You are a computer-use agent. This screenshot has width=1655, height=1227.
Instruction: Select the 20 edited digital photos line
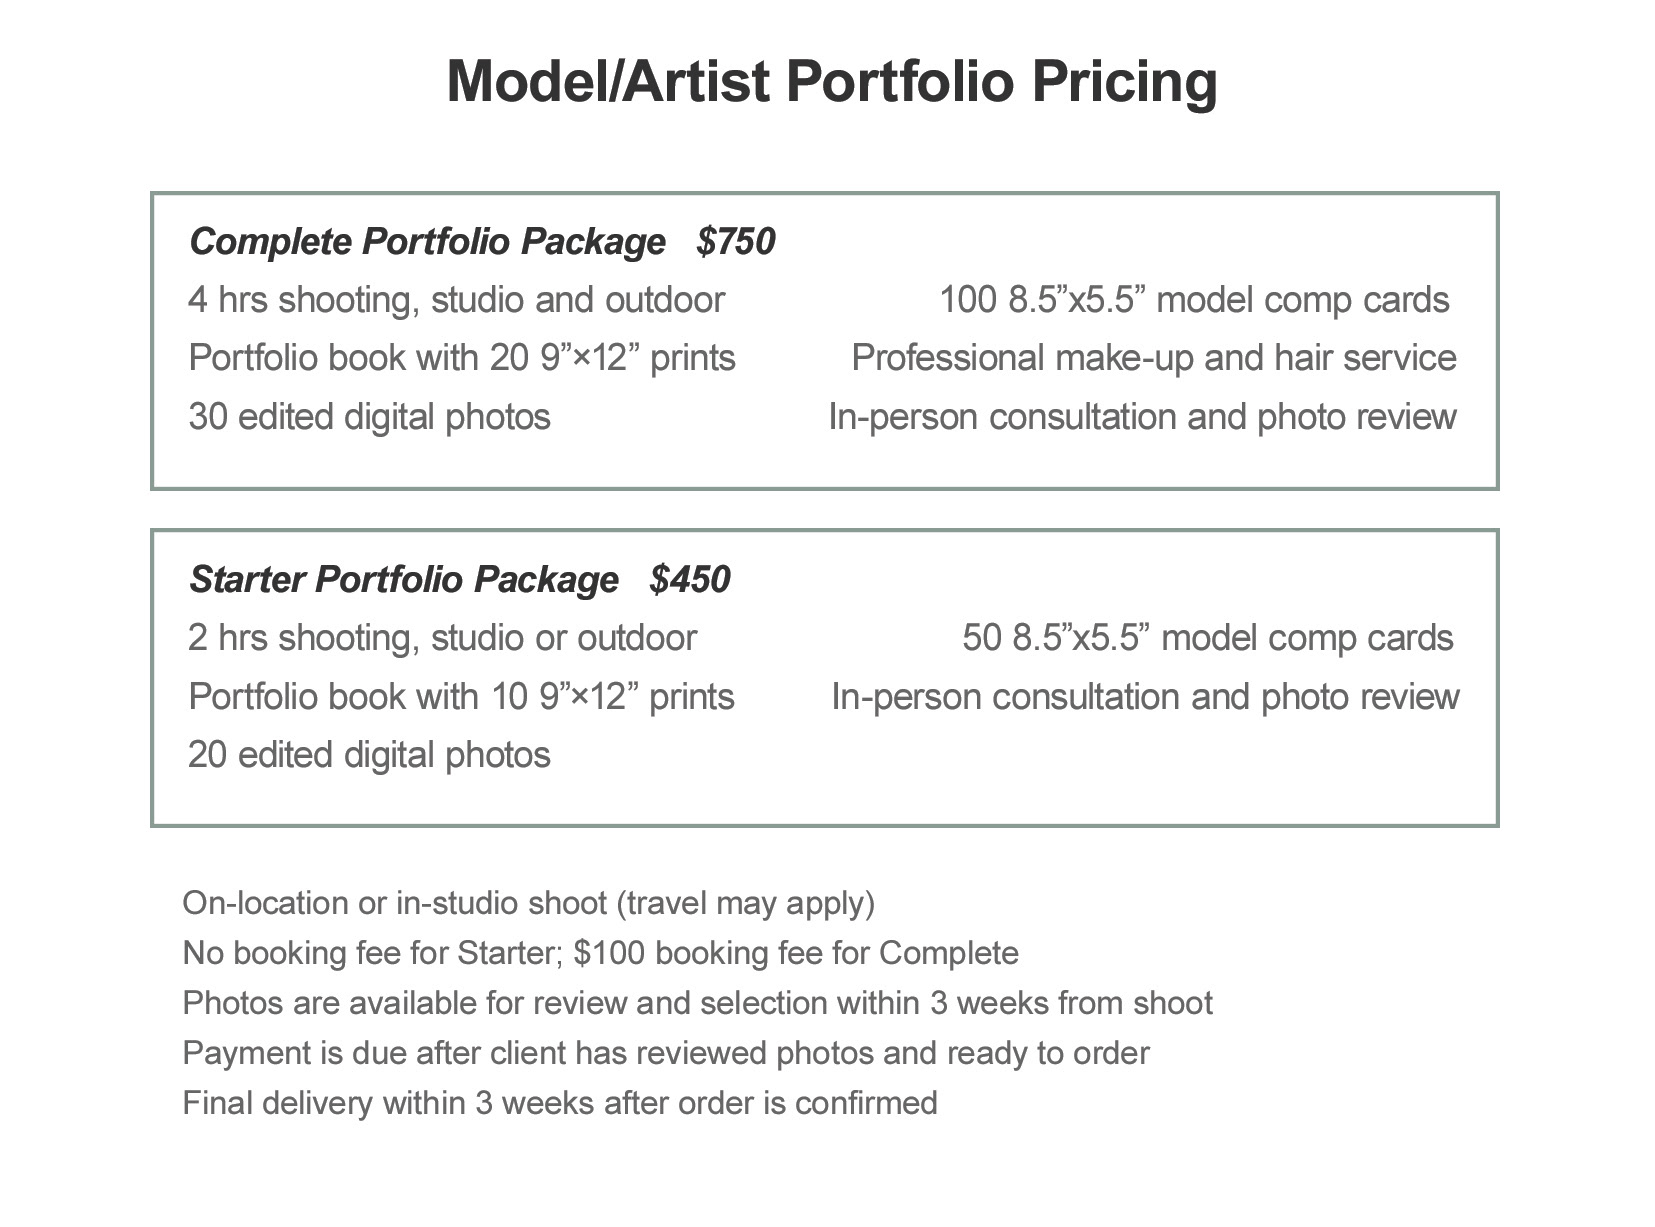(369, 755)
